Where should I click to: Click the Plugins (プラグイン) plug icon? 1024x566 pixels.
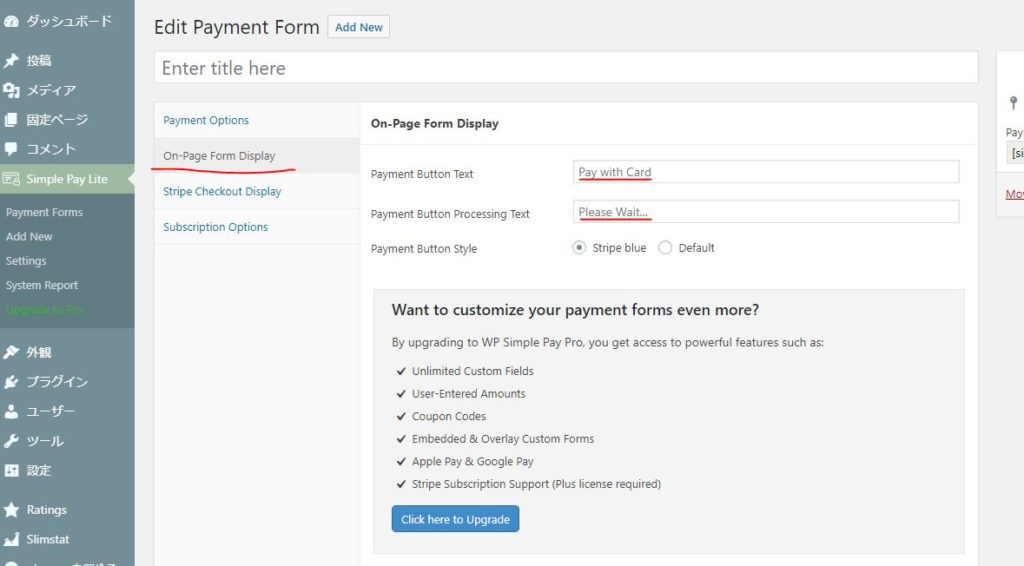point(10,382)
